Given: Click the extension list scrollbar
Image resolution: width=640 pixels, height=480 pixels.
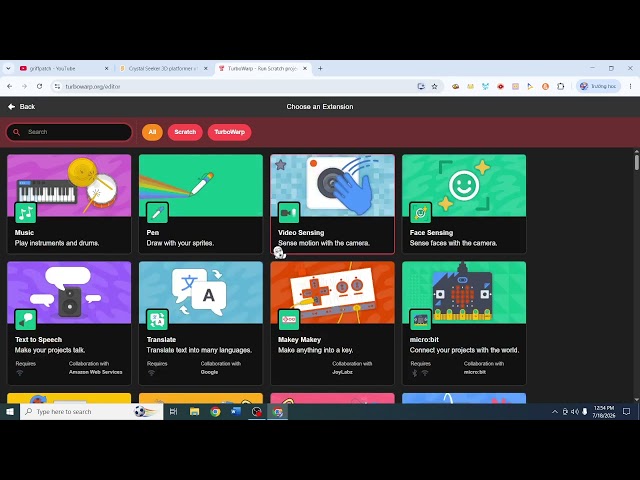Looking at the screenshot, I should pos(636,162).
